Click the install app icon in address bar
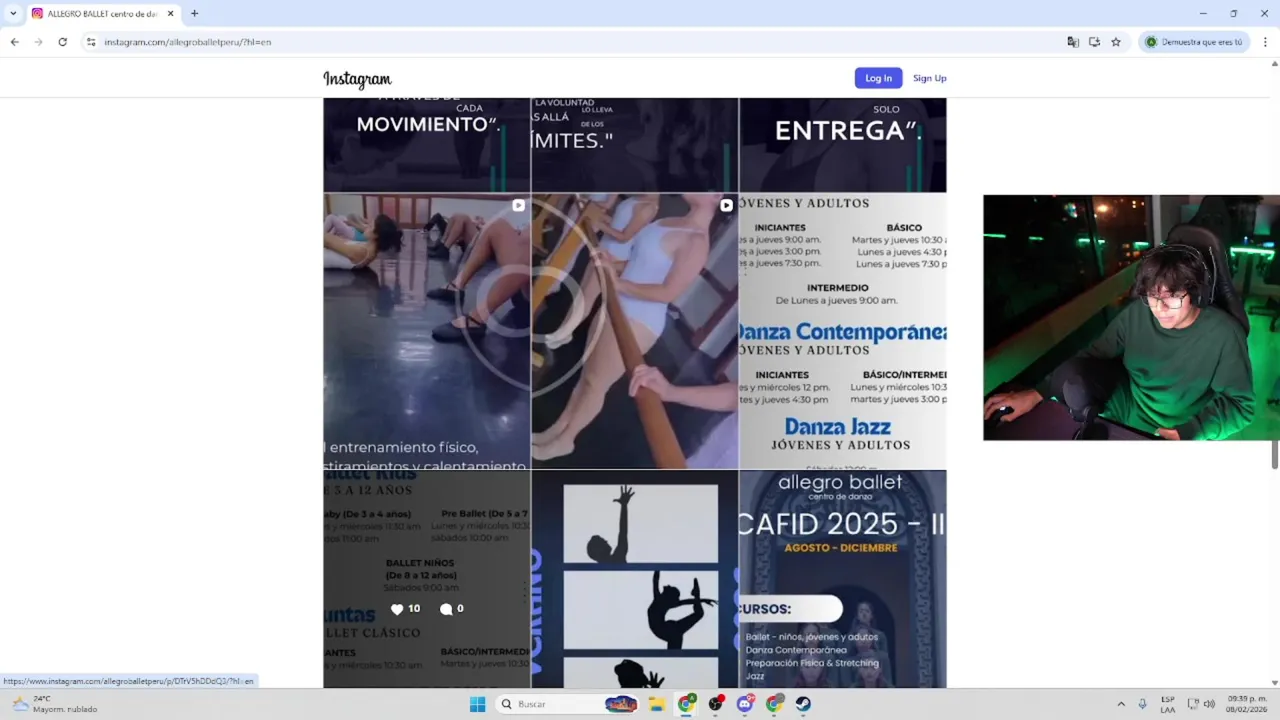The height and width of the screenshot is (720, 1280). point(1094,42)
